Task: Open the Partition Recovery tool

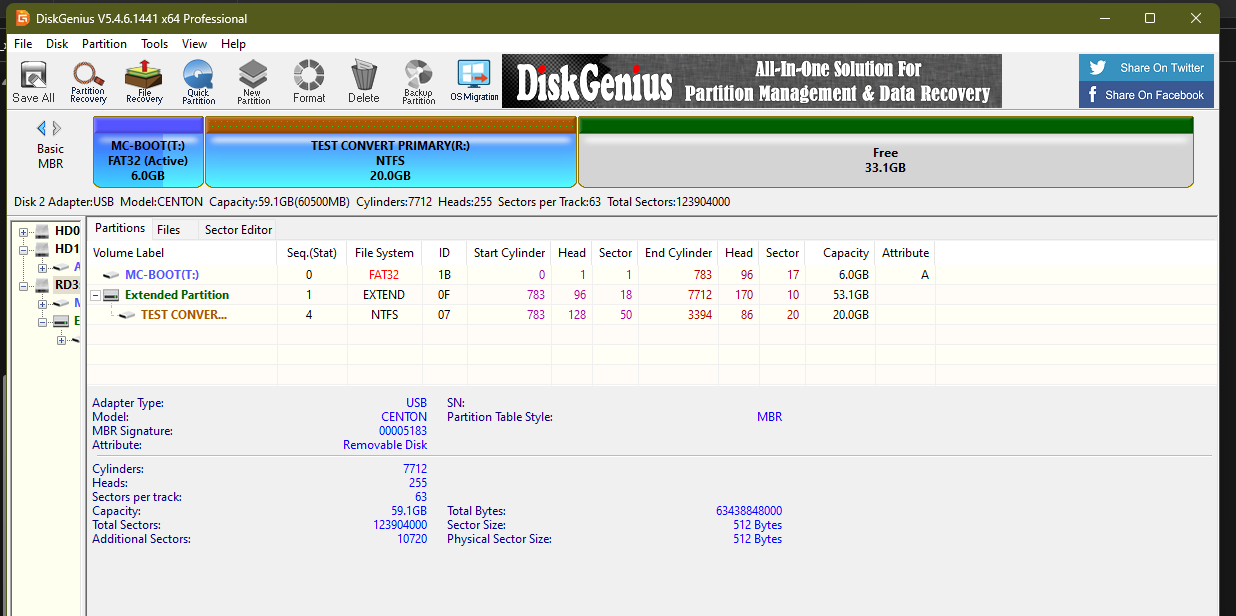Action: click(88, 82)
